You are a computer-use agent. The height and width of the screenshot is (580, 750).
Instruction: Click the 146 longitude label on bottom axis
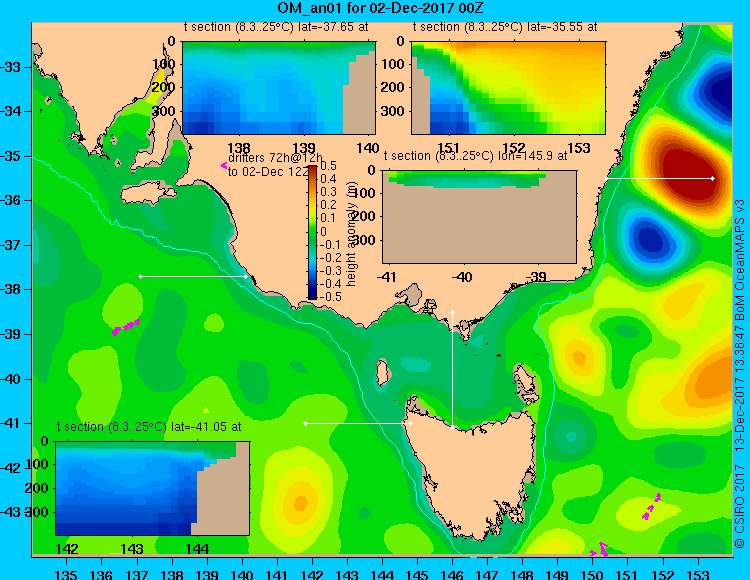point(452,574)
